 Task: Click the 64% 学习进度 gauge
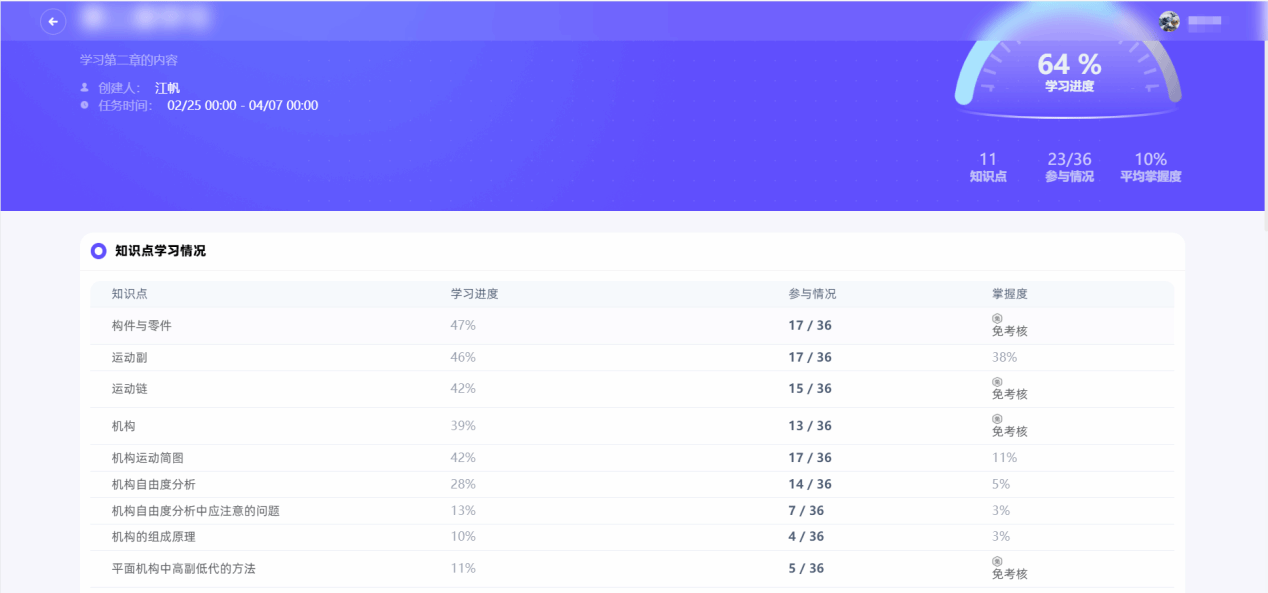(x=1069, y=72)
